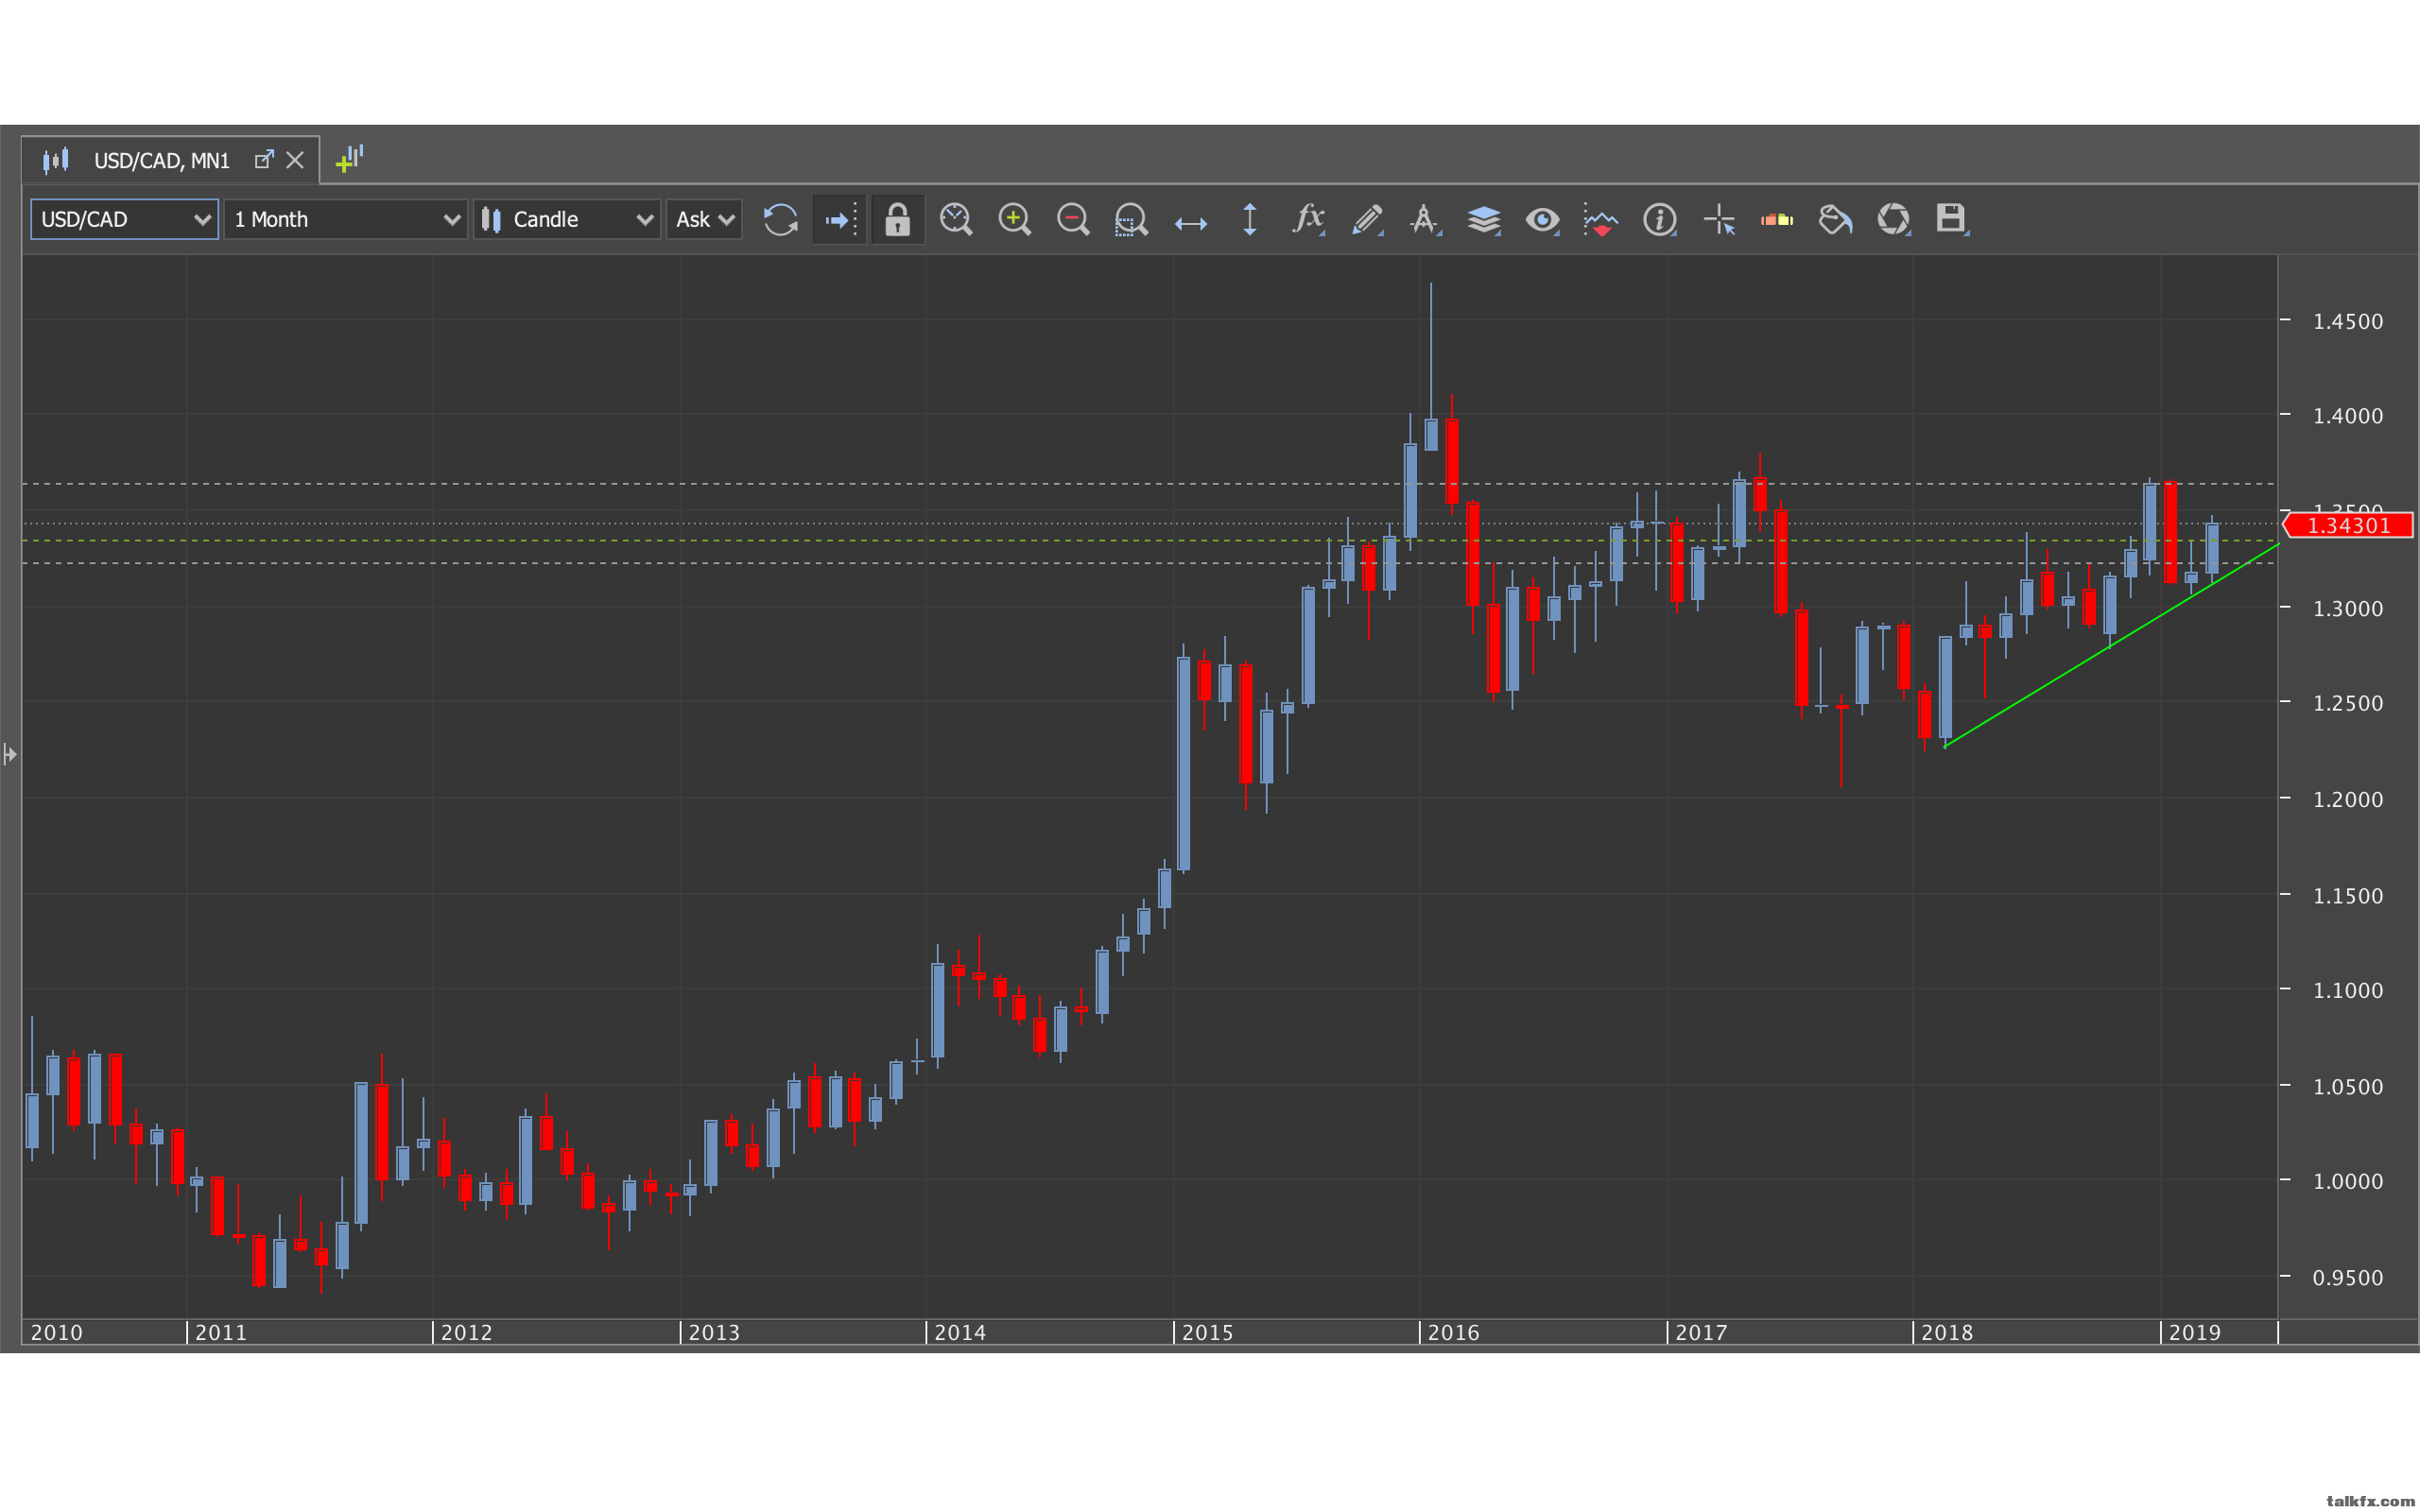
Task: Open the USD/CAD symbol dropdown
Action: coord(124,219)
